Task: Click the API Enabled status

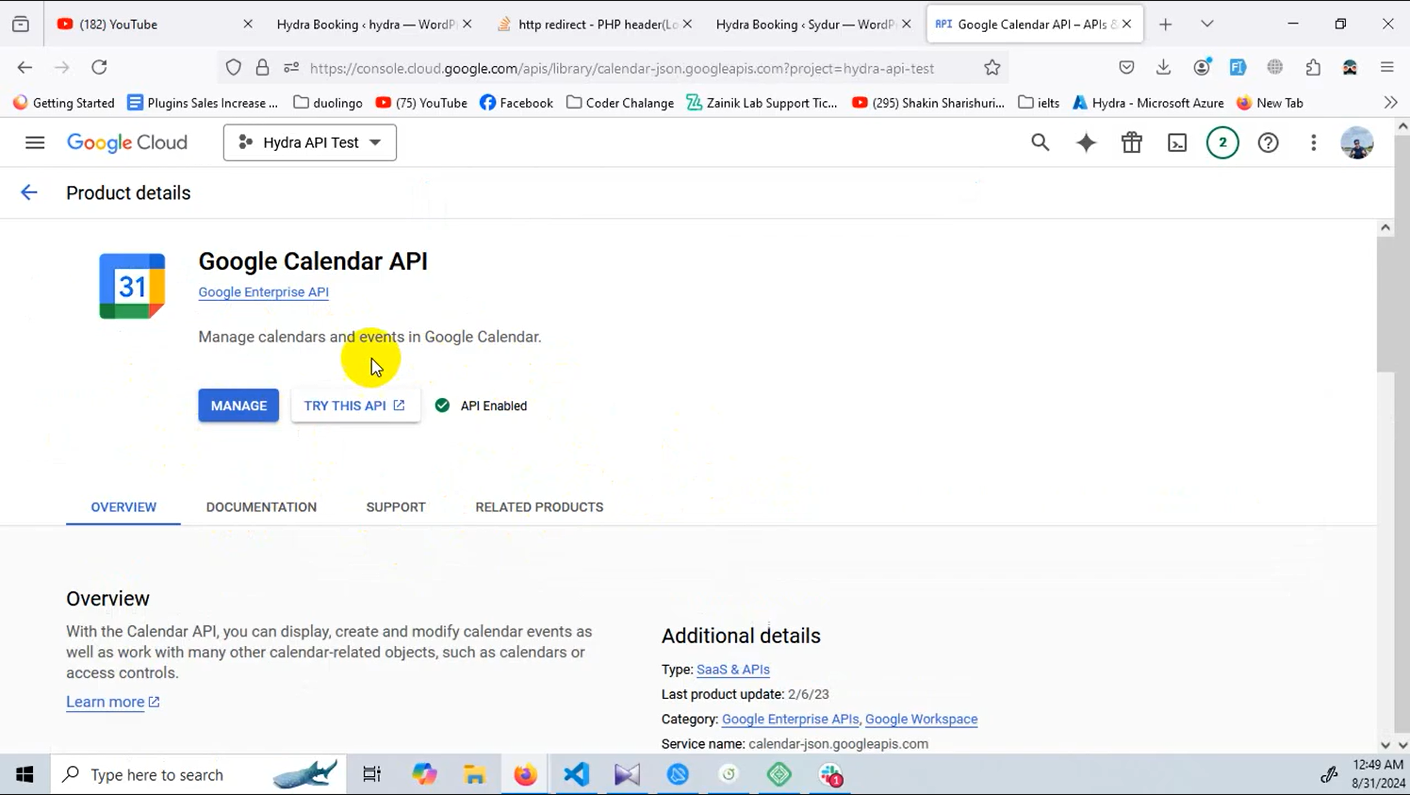Action: (481, 406)
